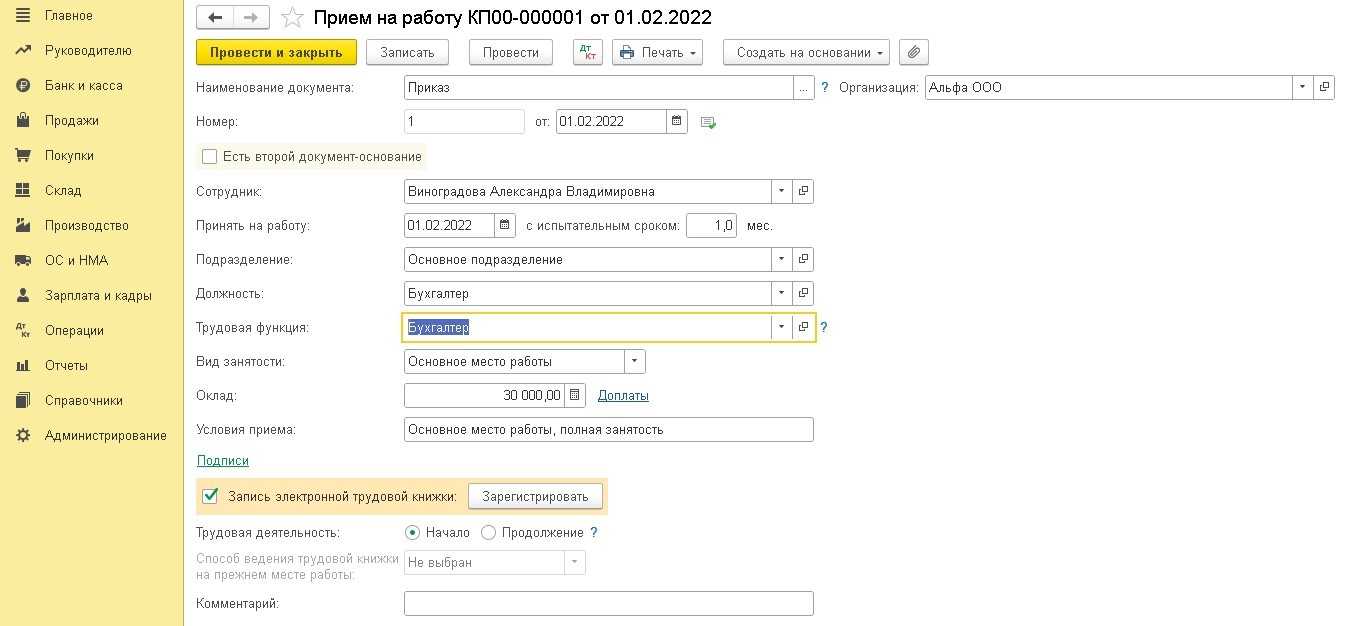This screenshot has height=626, width=1347.
Task: Expand Должность dropdown arrow
Action: click(782, 294)
